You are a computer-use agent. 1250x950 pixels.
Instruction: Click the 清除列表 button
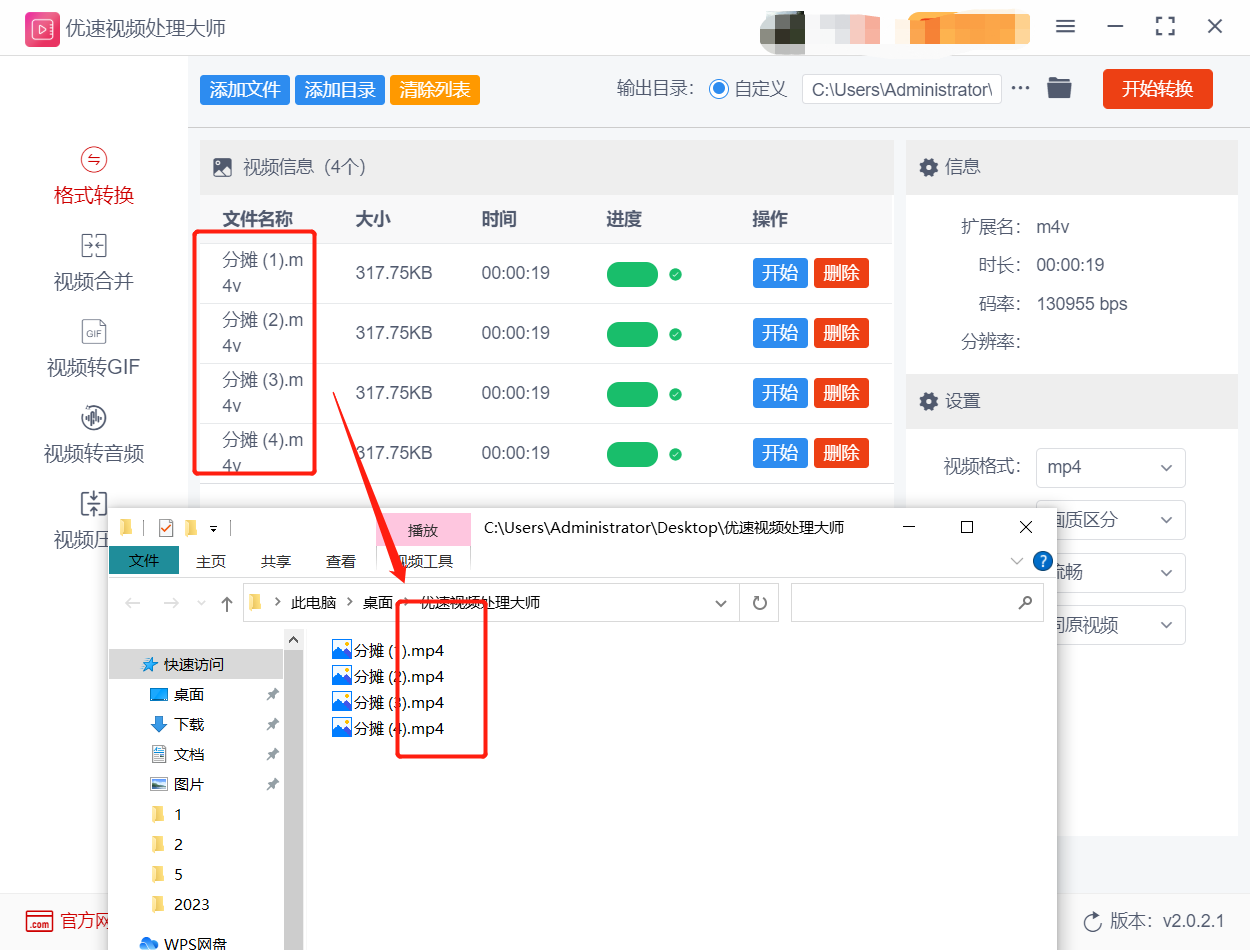pyautogui.click(x=435, y=89)
